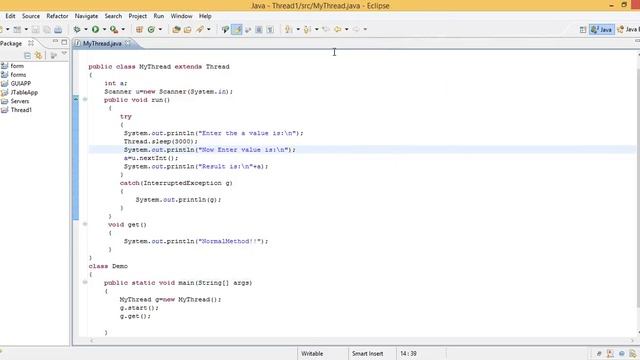The width and height of the screenshot is (640, 360).
Task: Toggle the Mark Occurrences highlighted icon
Action: (x=237, y=29)
